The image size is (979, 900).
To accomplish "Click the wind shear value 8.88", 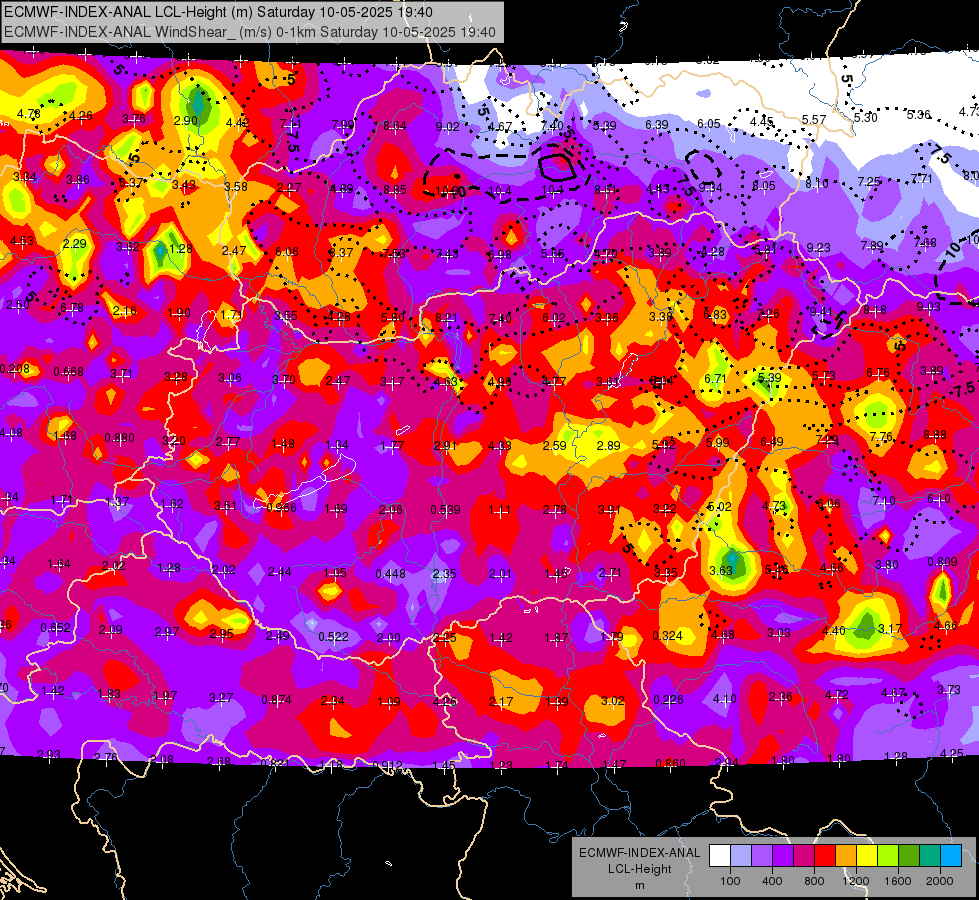I will click(935, 434).
